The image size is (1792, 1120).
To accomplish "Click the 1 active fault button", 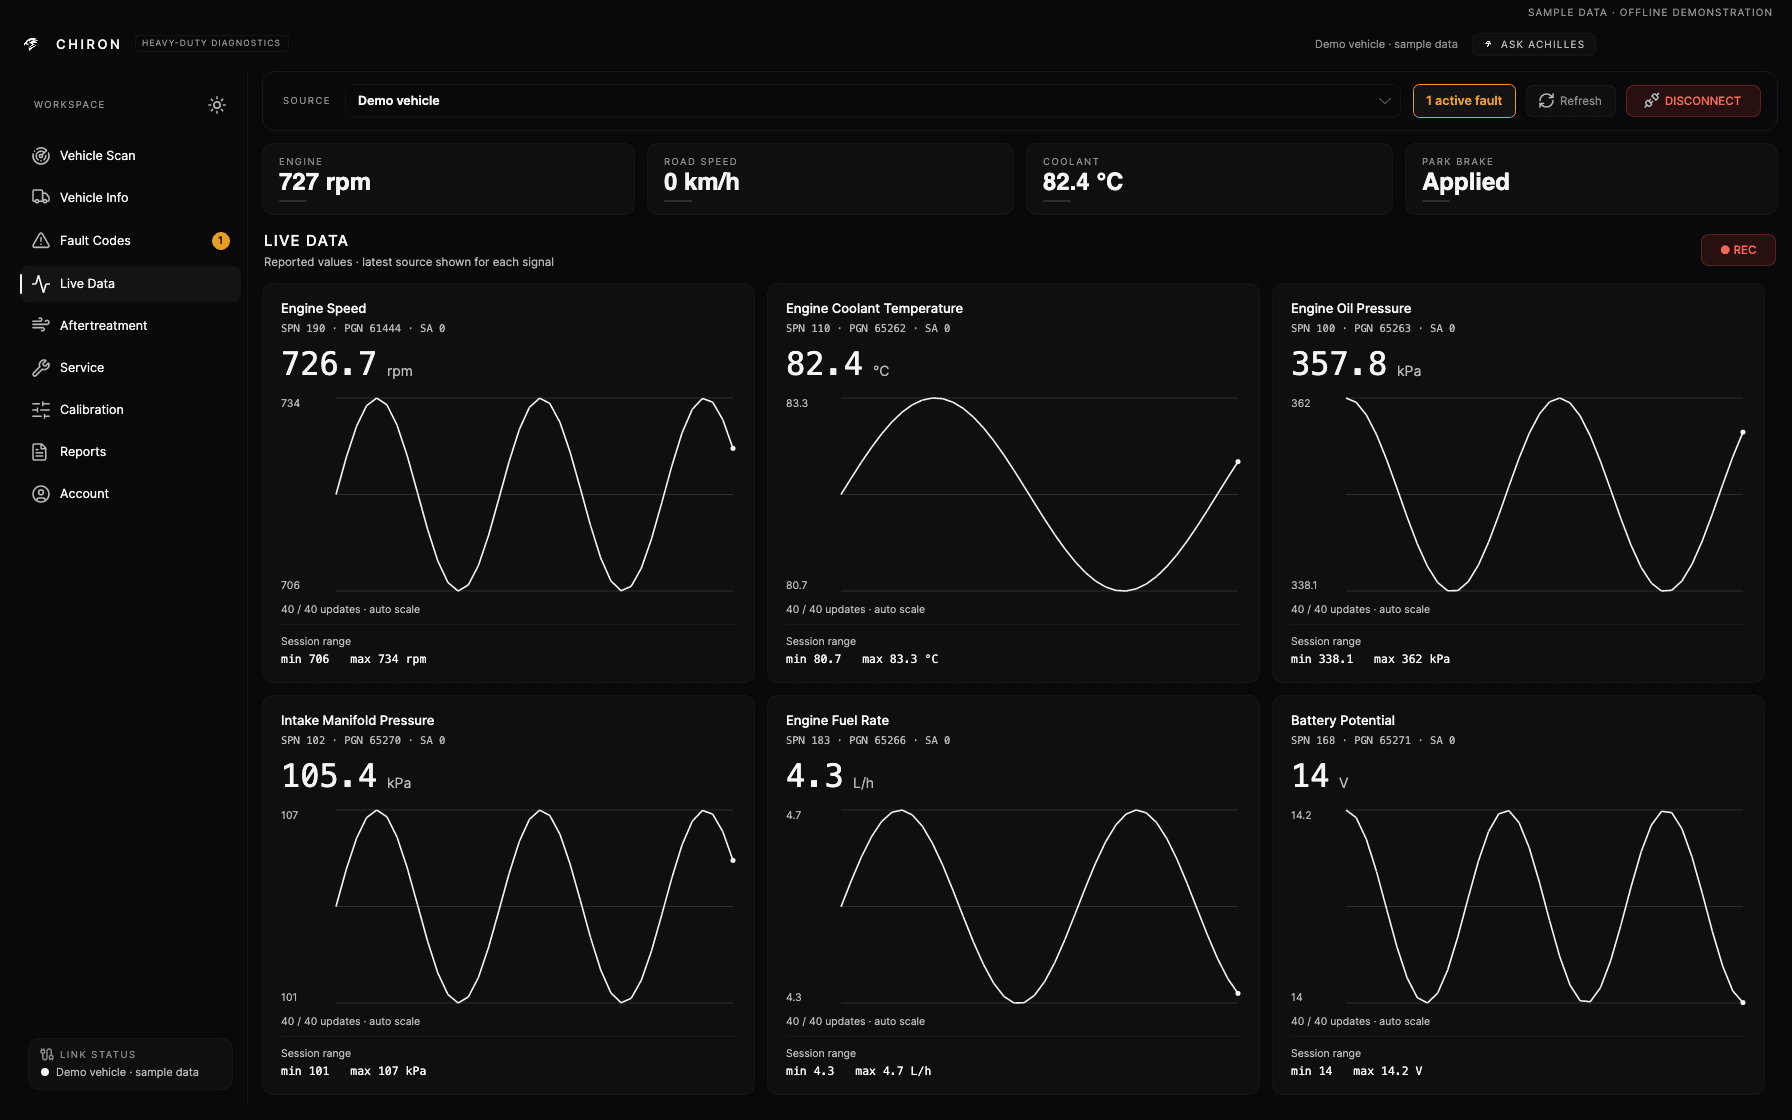I will 1464,101.
